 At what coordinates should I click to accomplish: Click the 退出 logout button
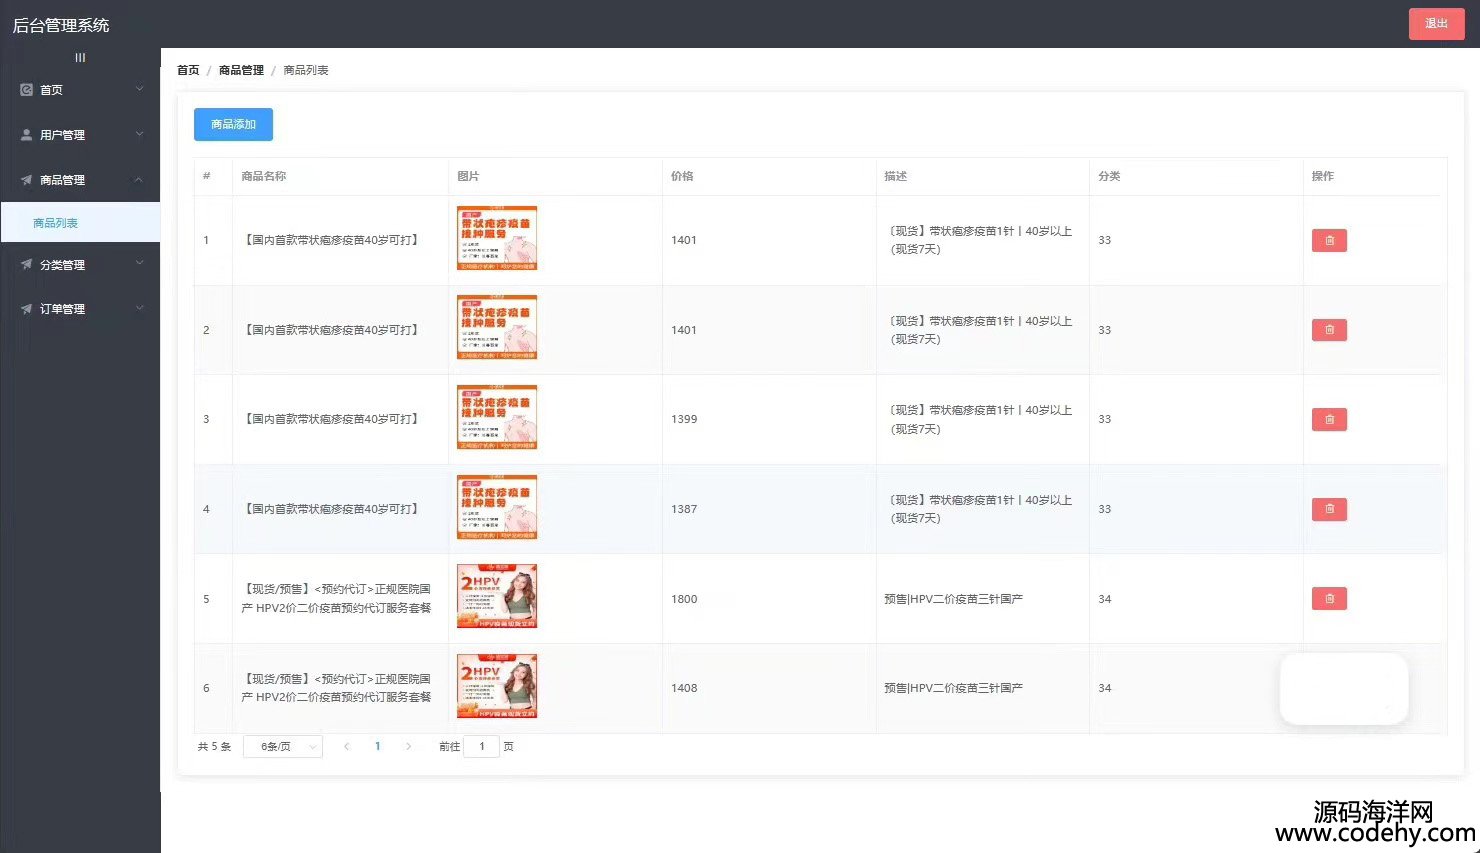coord(1436,24)
